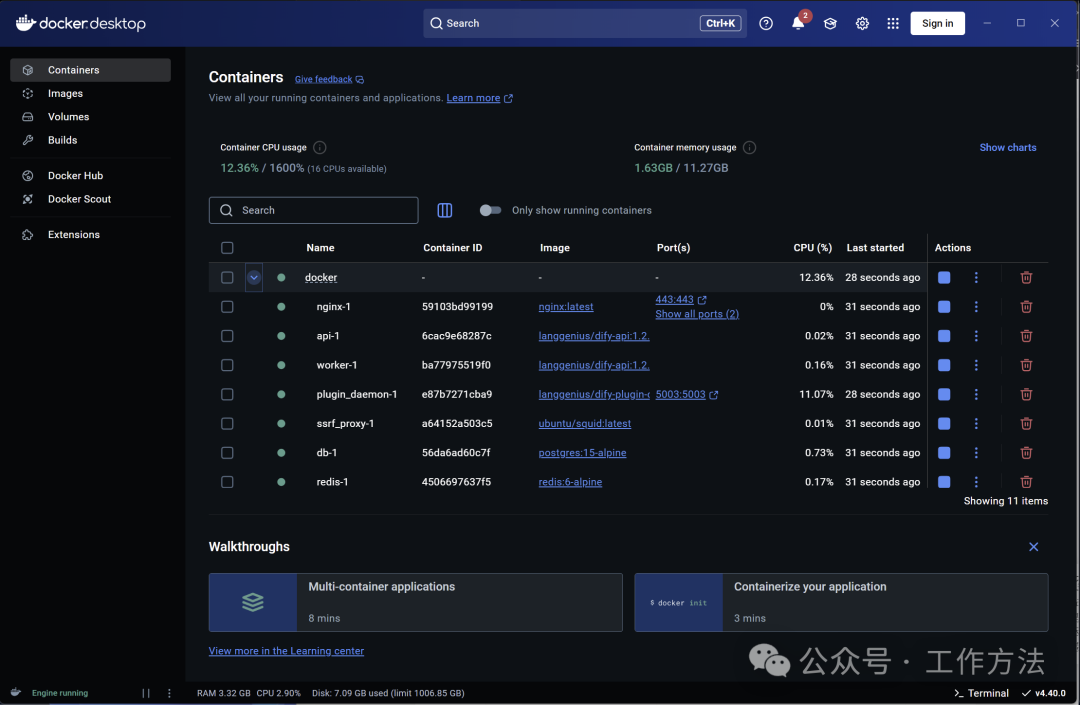Image resolution: width=1080 pixels, height=705 pixels.
Task: Open the nginx:latest image link
Action: pos(565,307)
